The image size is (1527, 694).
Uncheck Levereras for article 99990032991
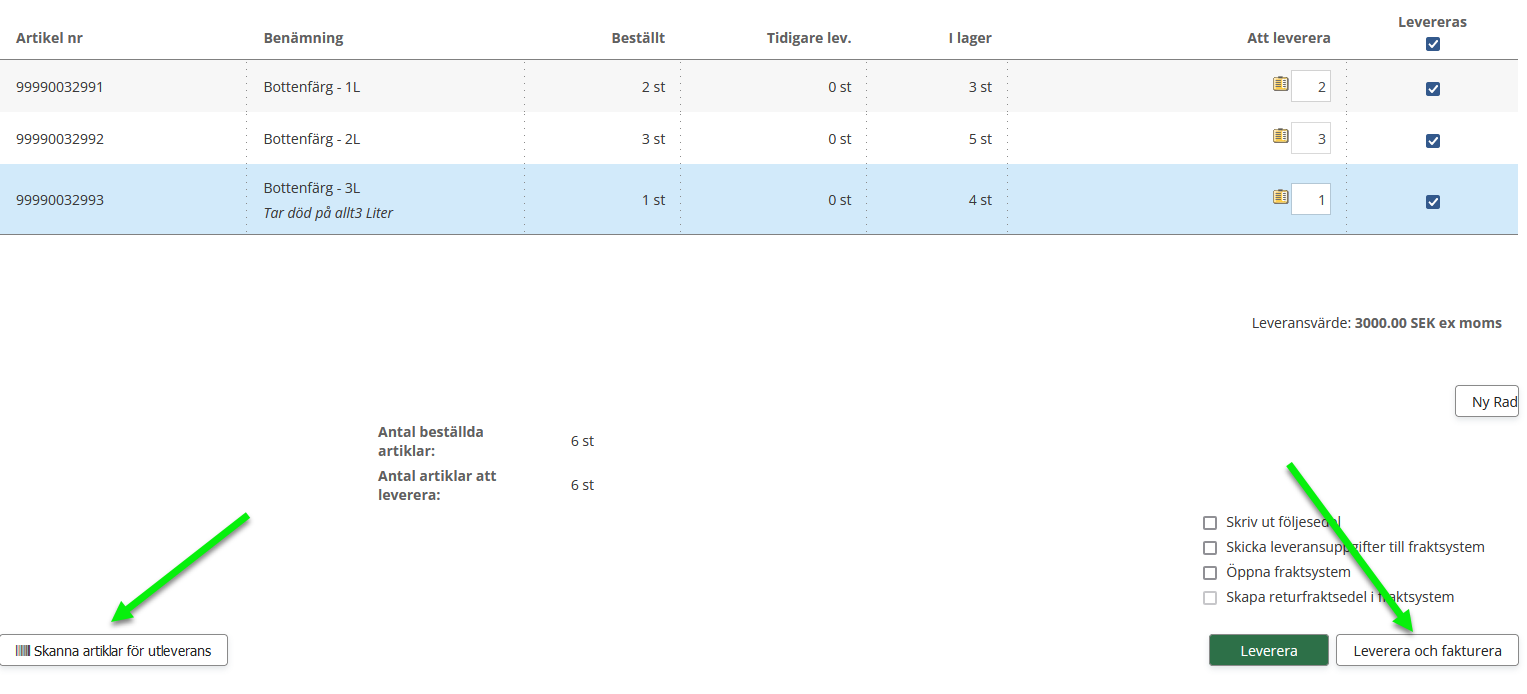tap(1432, 89)
